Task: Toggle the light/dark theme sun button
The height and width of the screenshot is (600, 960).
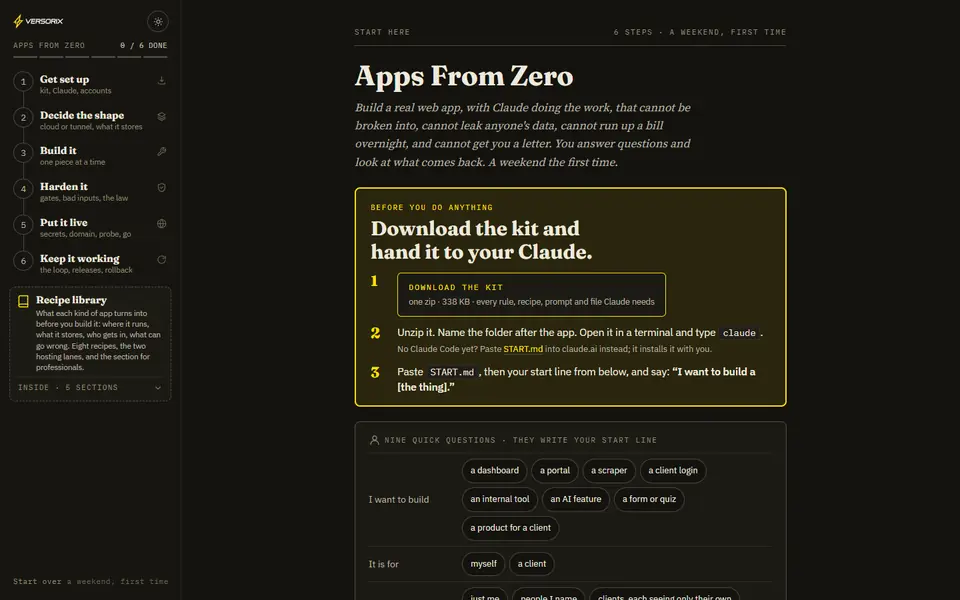Action: (158, 21)
